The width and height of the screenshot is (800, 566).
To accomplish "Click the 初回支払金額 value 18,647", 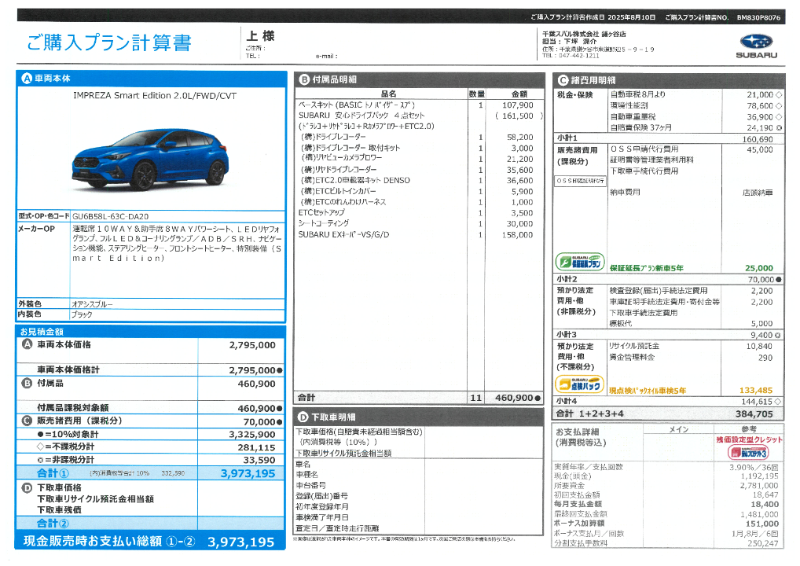I will pos(766,495).
